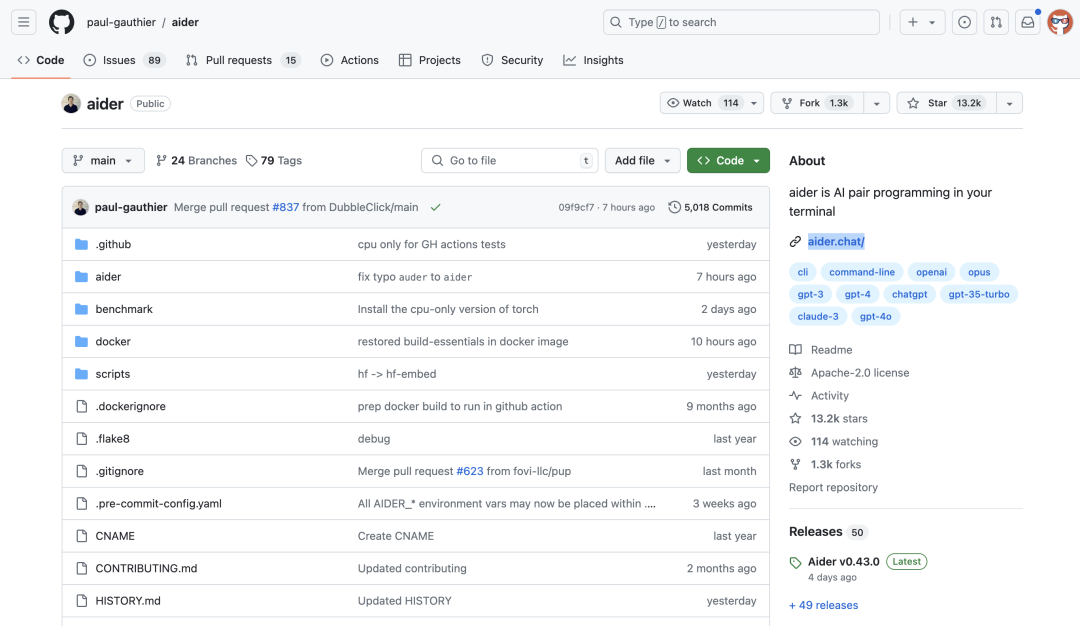Click the user profile avatar
This screenshot has height=626, width=1080.
(1060, 22)
